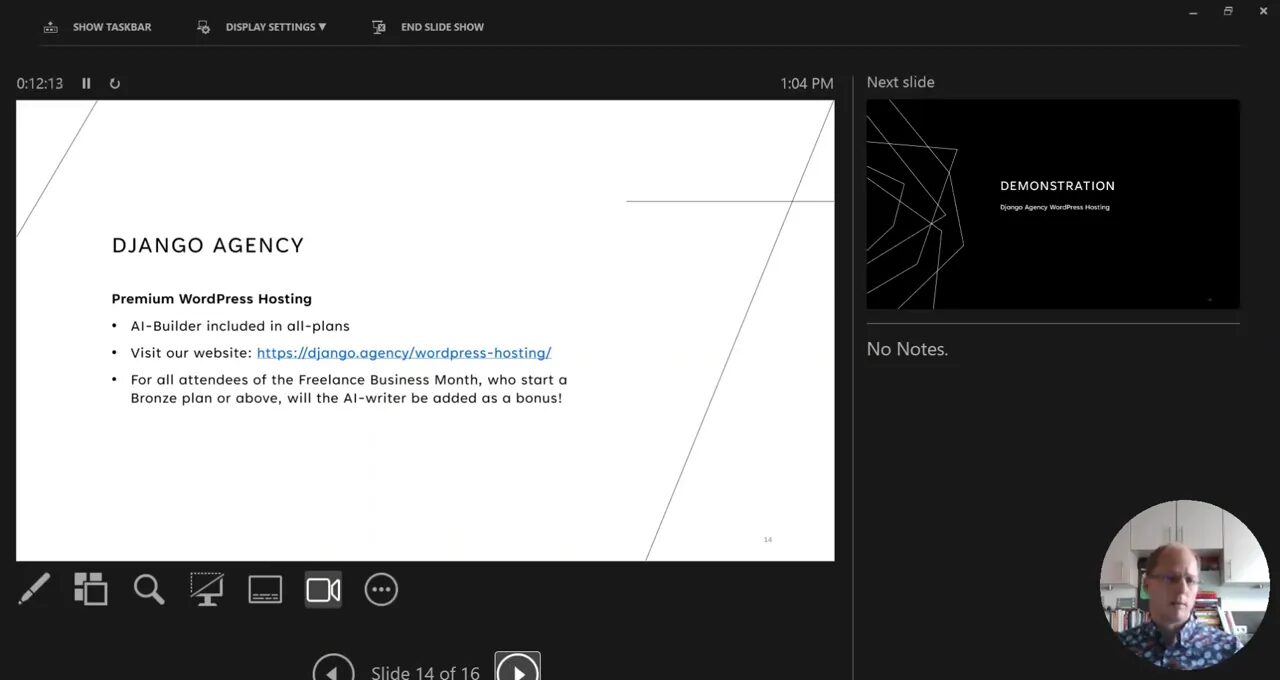The image size is (1280, 680).
Task: Click the show taskbar icon
Action: point(51,27)
